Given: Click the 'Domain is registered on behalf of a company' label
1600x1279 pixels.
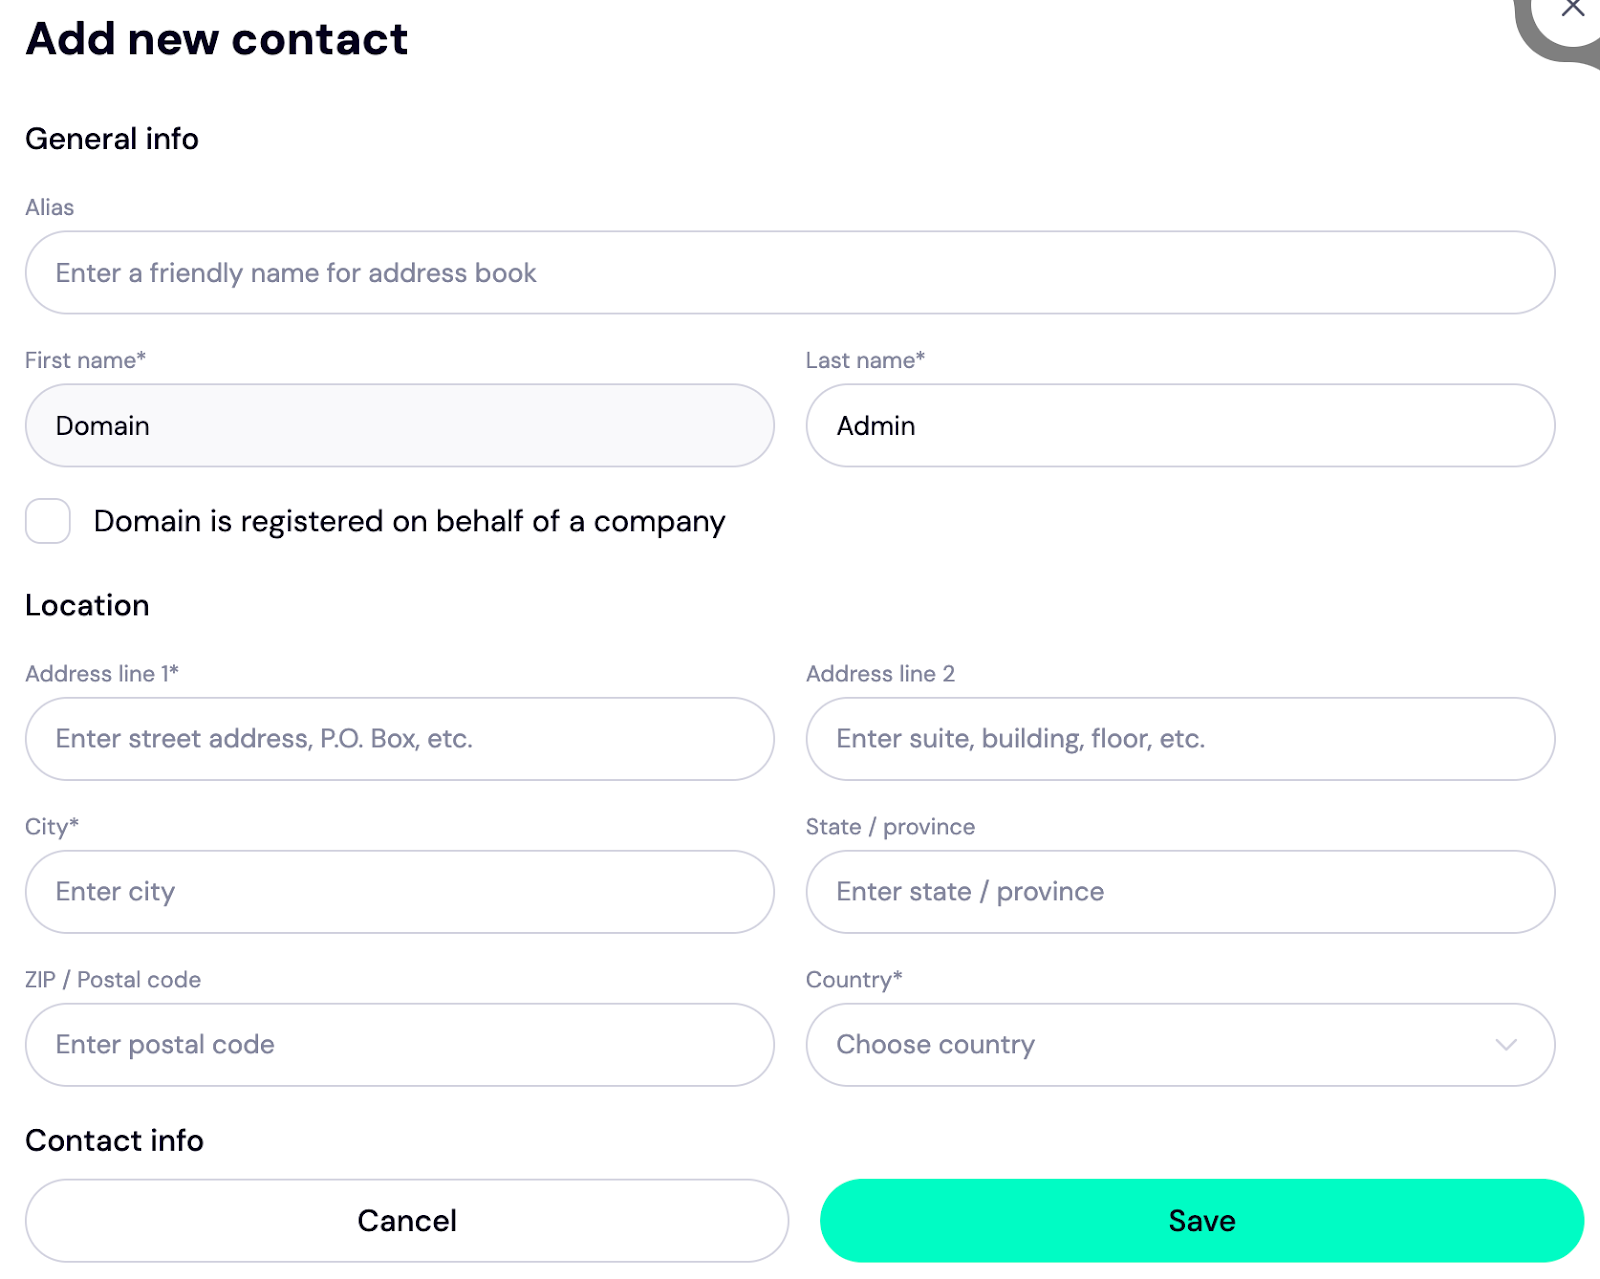Looking at the screenshot, I should [409, 521].
